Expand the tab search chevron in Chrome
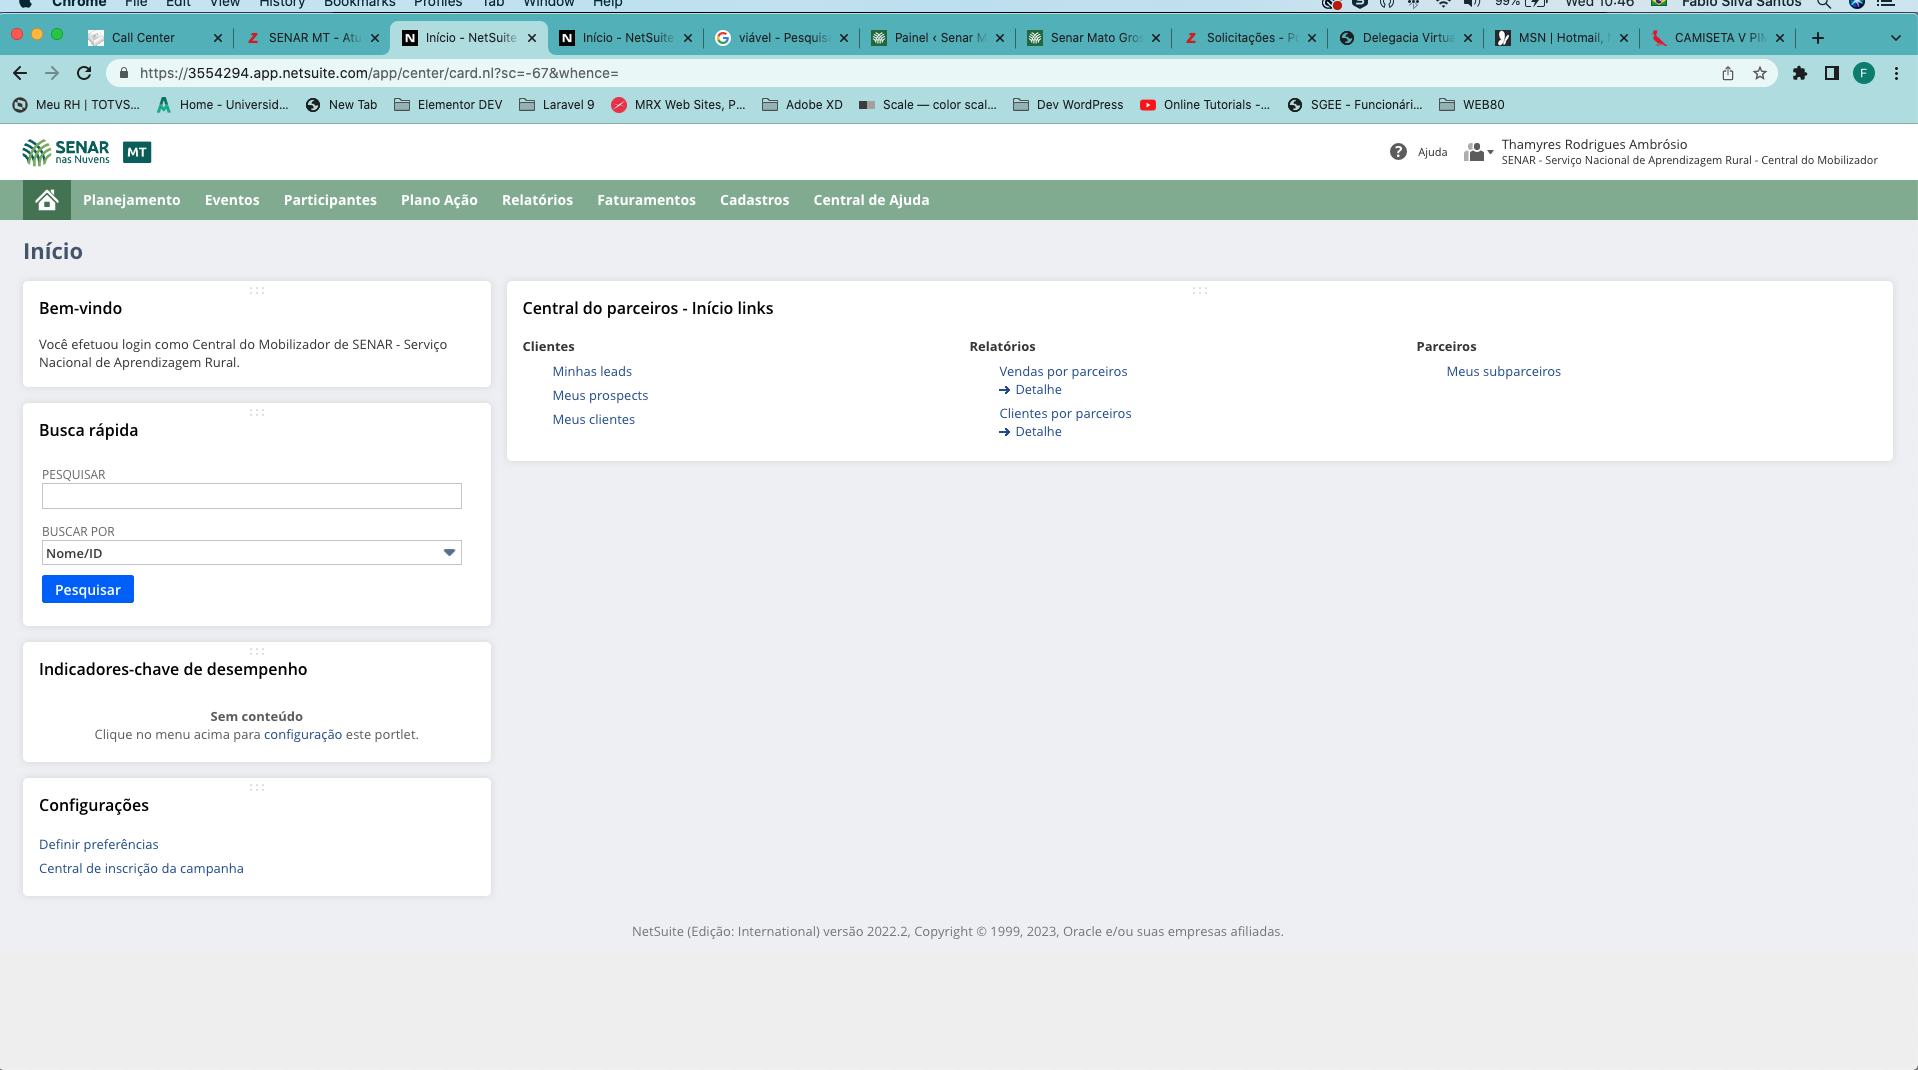1918x1070 pixels. click(x=1896, y=38)
